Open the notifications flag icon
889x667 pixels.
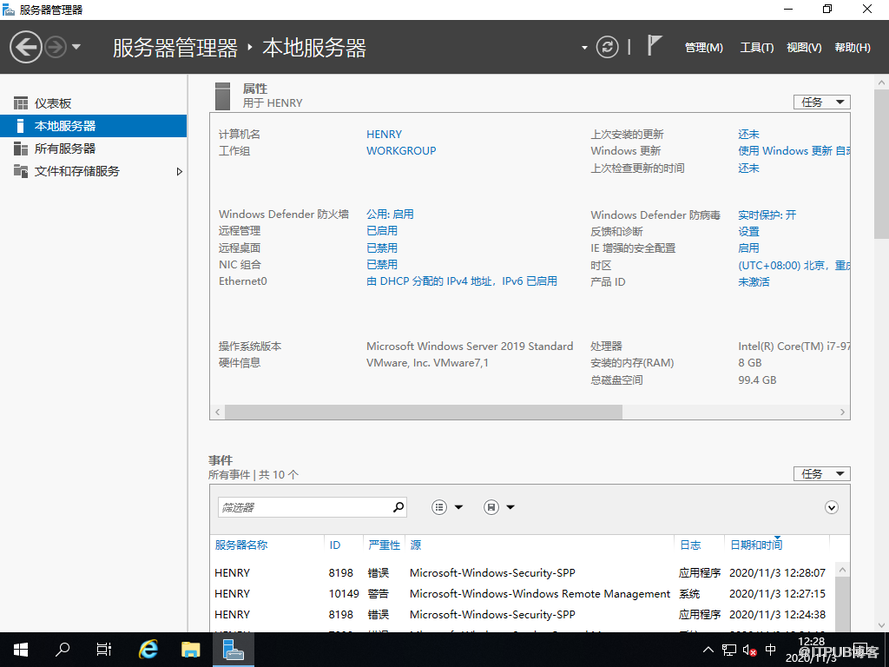[x=655, y=46]
